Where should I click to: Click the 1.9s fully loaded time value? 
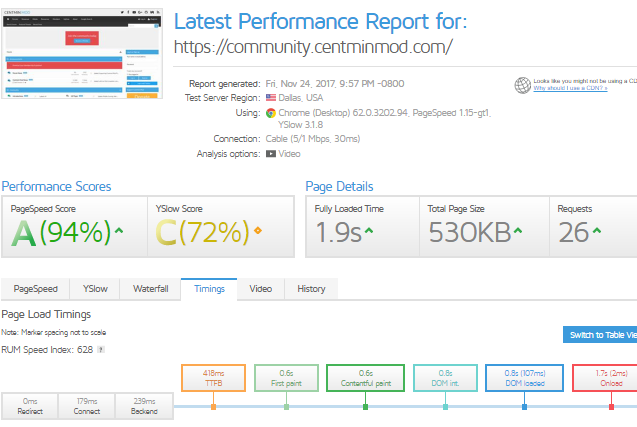click(338, 232)
